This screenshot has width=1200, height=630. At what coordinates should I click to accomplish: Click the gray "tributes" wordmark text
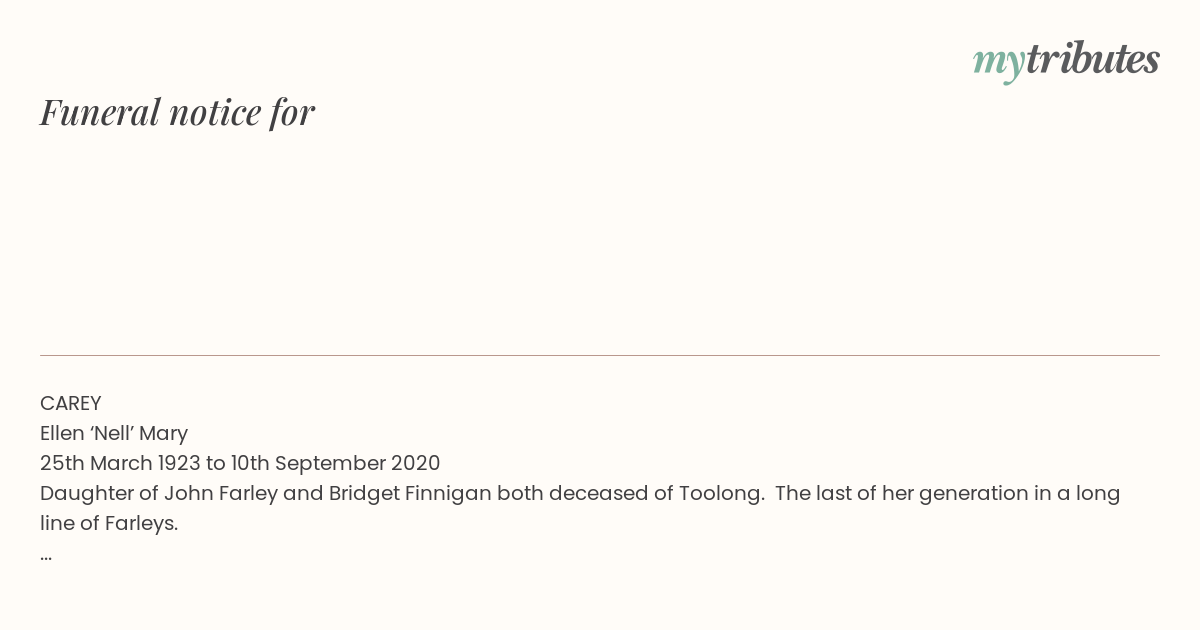[x=1092, y=60]
